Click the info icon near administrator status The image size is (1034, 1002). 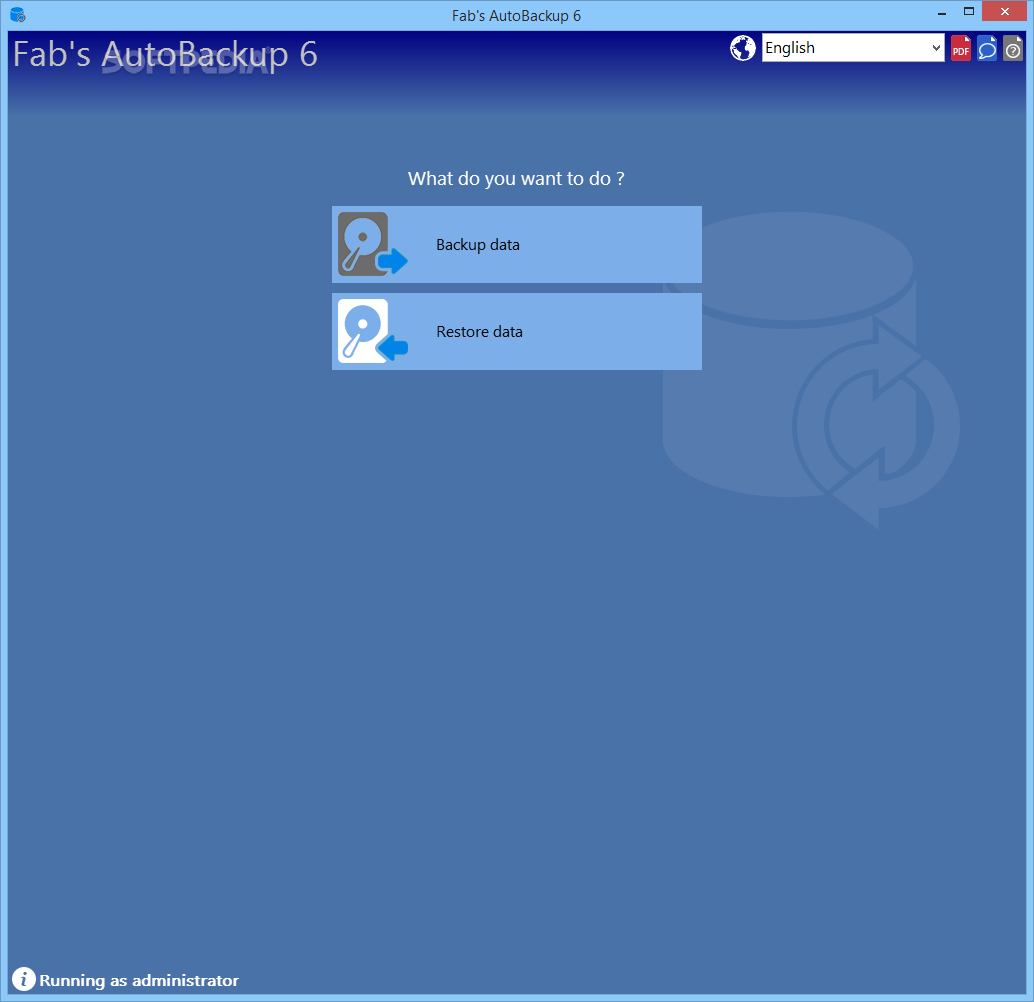[24, 979]
